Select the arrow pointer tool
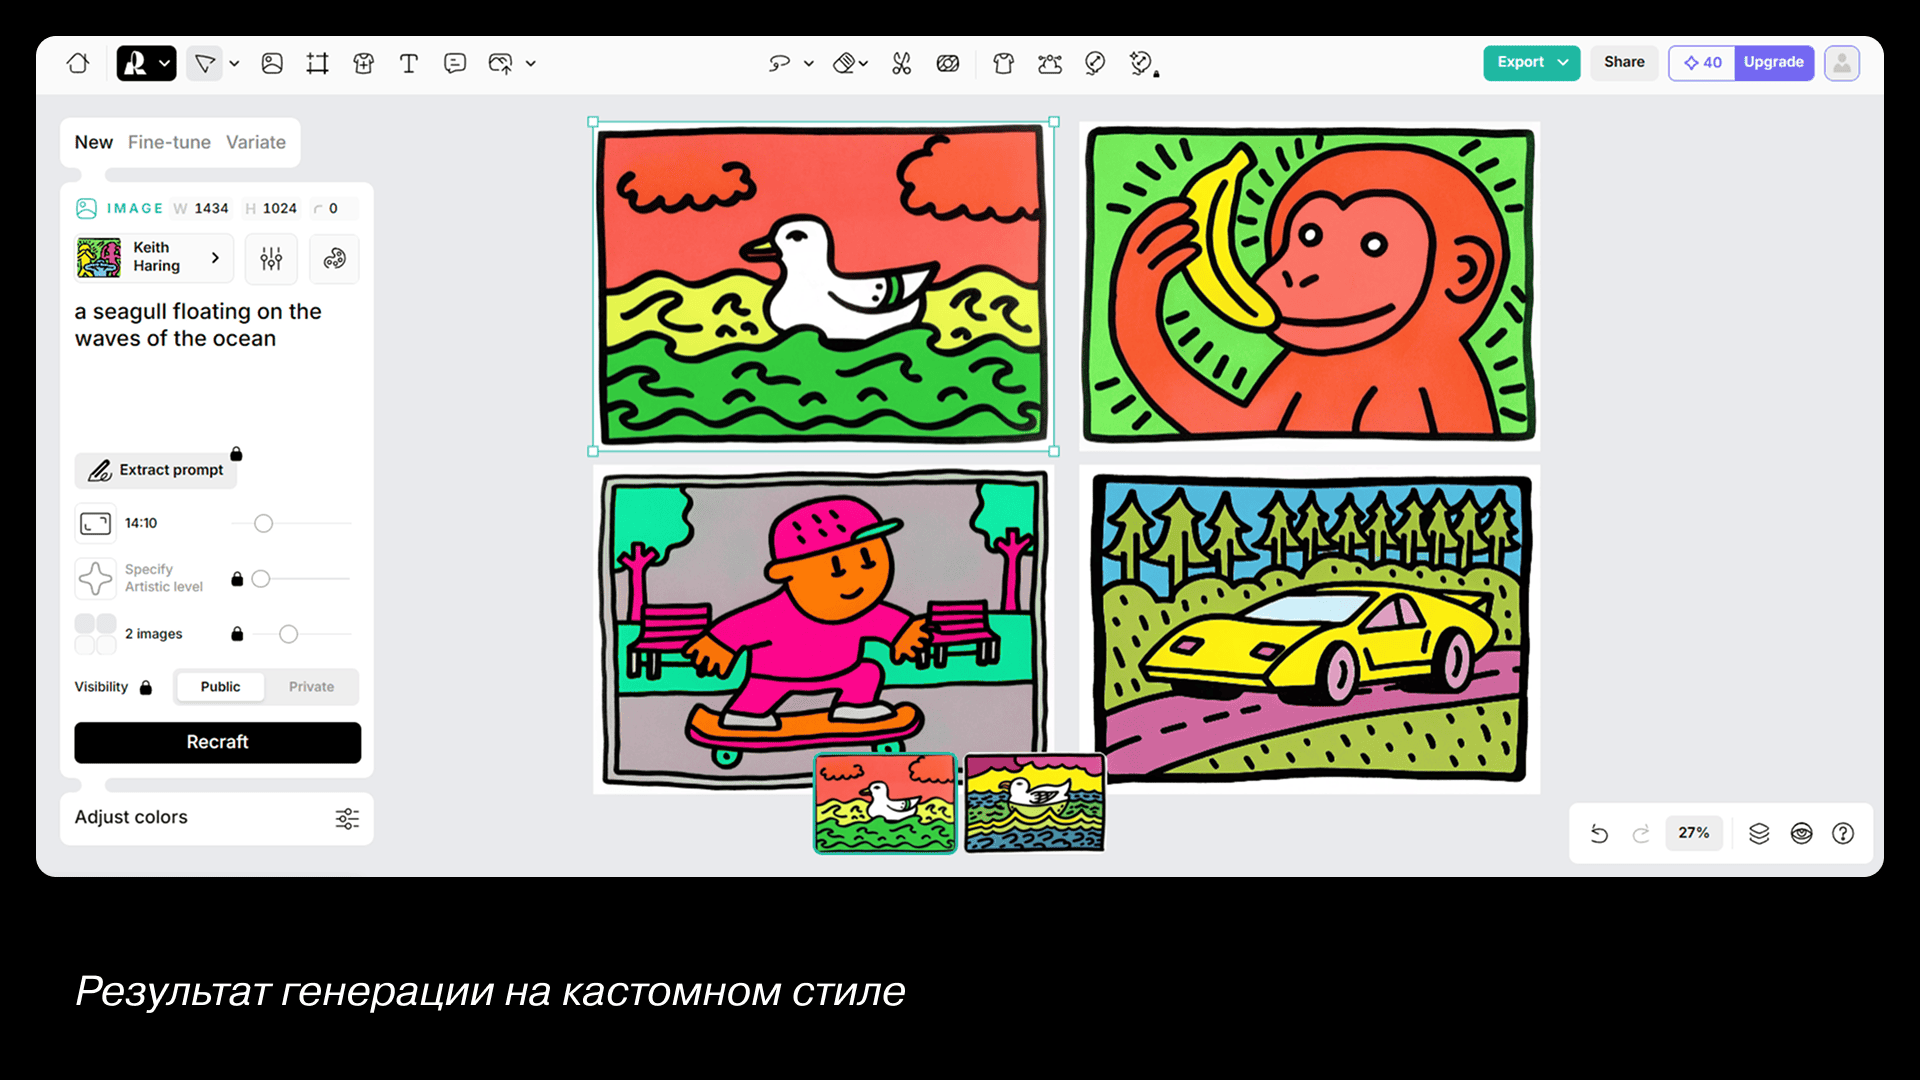The image size is (1920, 1080). 204,63
